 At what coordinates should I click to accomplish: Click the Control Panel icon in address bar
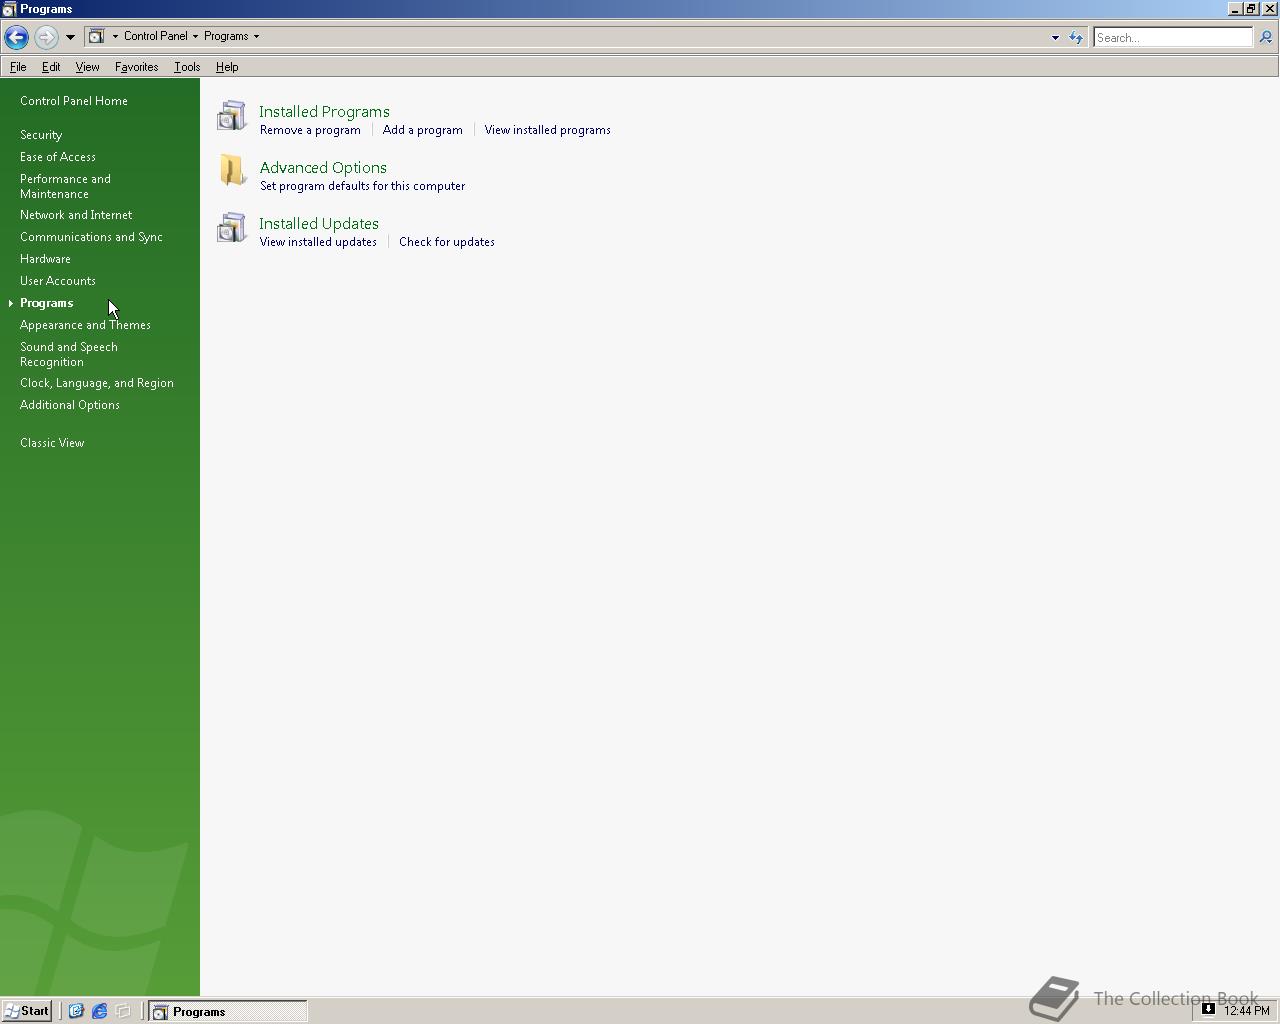click(x=96, y=36)
